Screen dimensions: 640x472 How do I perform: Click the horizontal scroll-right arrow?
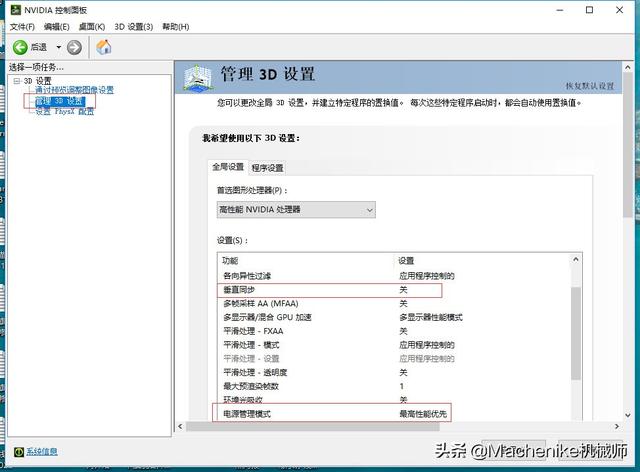pyautogui.click(x=617, y=427)
